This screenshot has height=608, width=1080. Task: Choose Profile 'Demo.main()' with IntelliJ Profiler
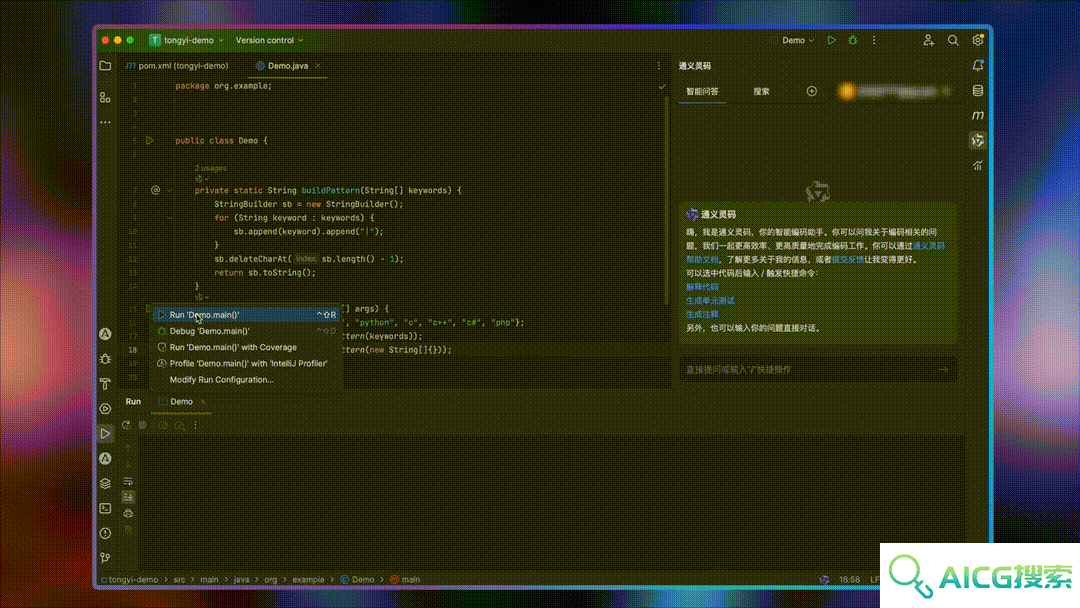coord(247,364)
